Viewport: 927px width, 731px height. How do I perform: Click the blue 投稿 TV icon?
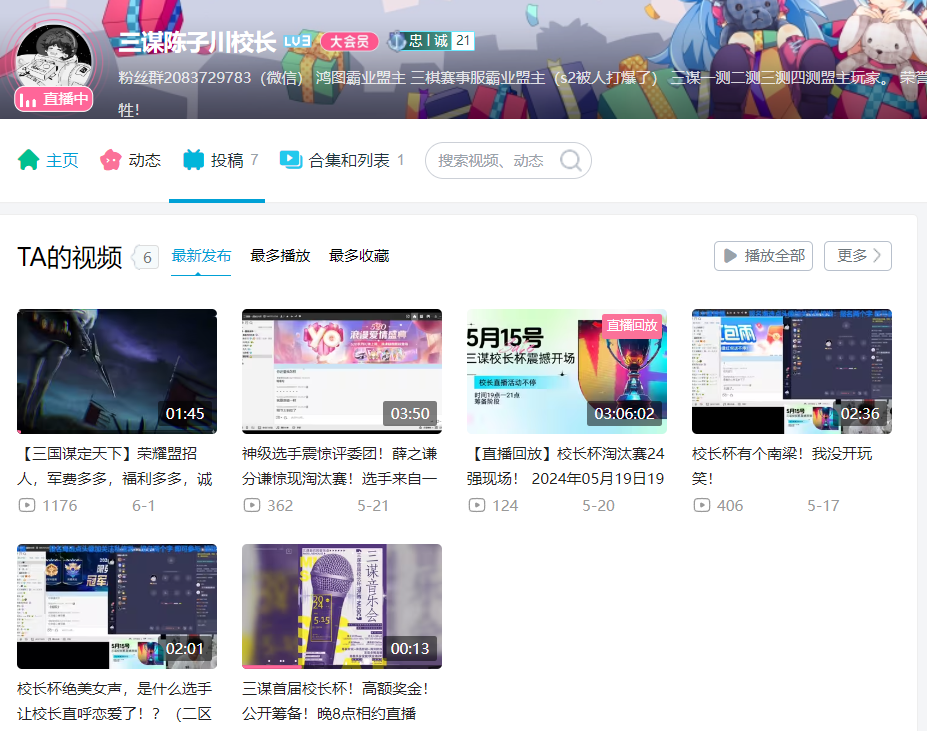(x=193, y=160)
